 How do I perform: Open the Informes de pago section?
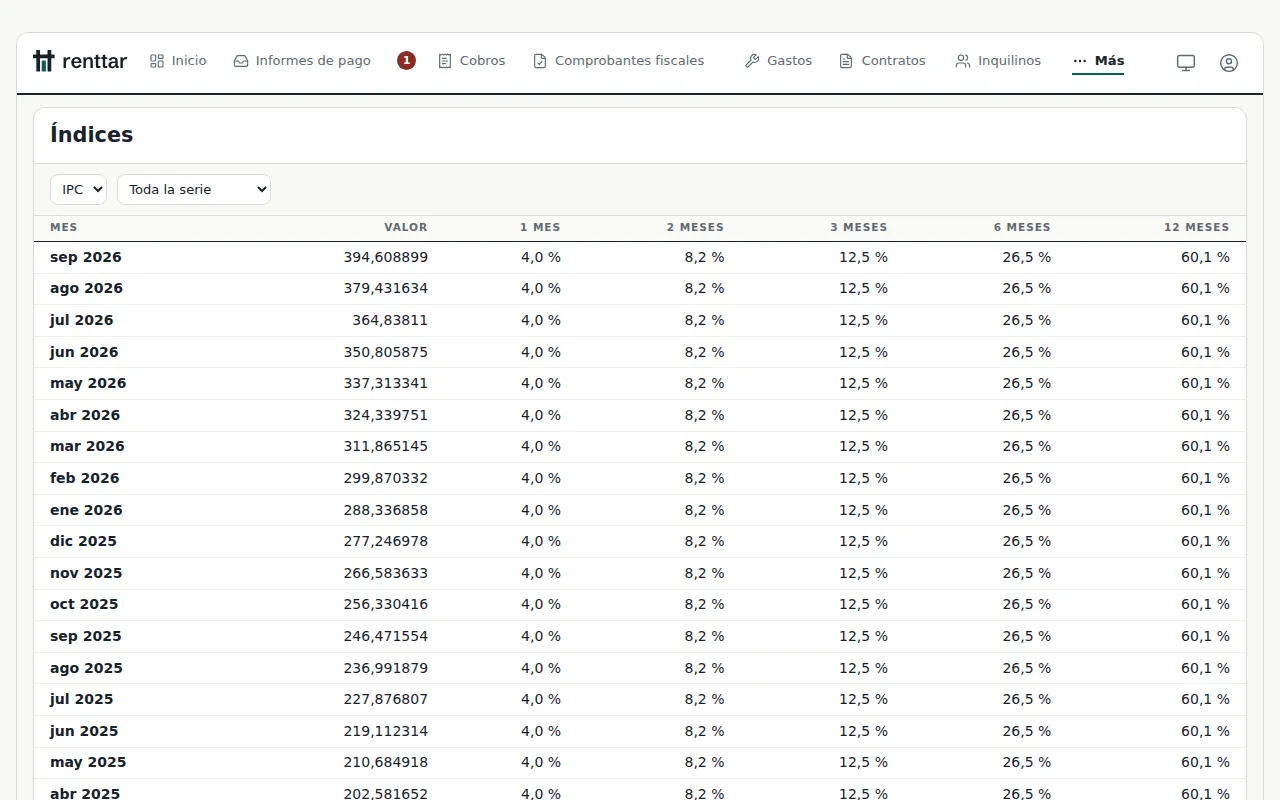pos(302,61)
